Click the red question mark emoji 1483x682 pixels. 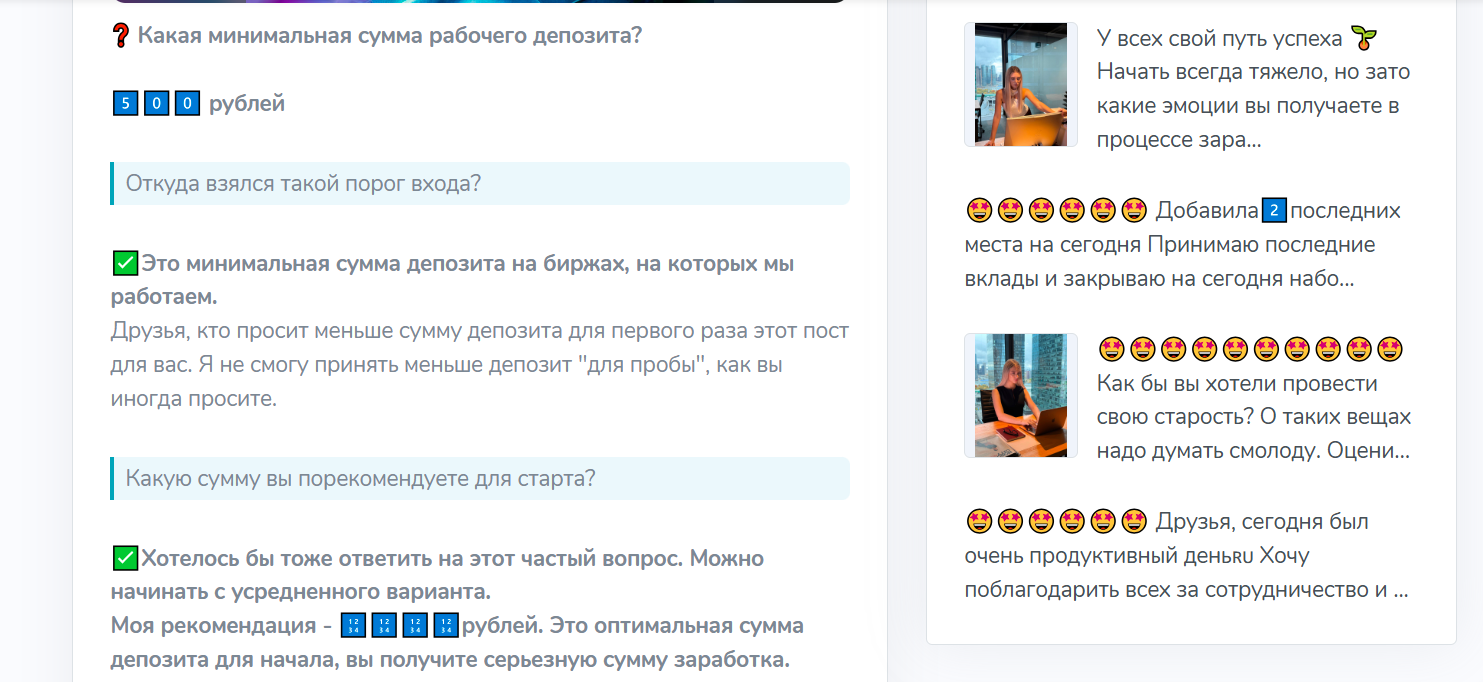coord(121,36)
